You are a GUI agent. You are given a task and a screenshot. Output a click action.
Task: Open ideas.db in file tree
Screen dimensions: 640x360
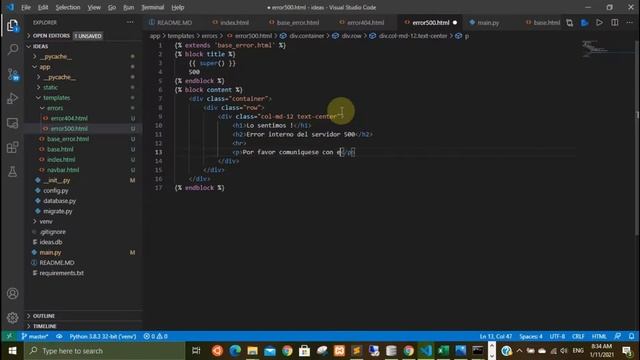pos(51,242)
